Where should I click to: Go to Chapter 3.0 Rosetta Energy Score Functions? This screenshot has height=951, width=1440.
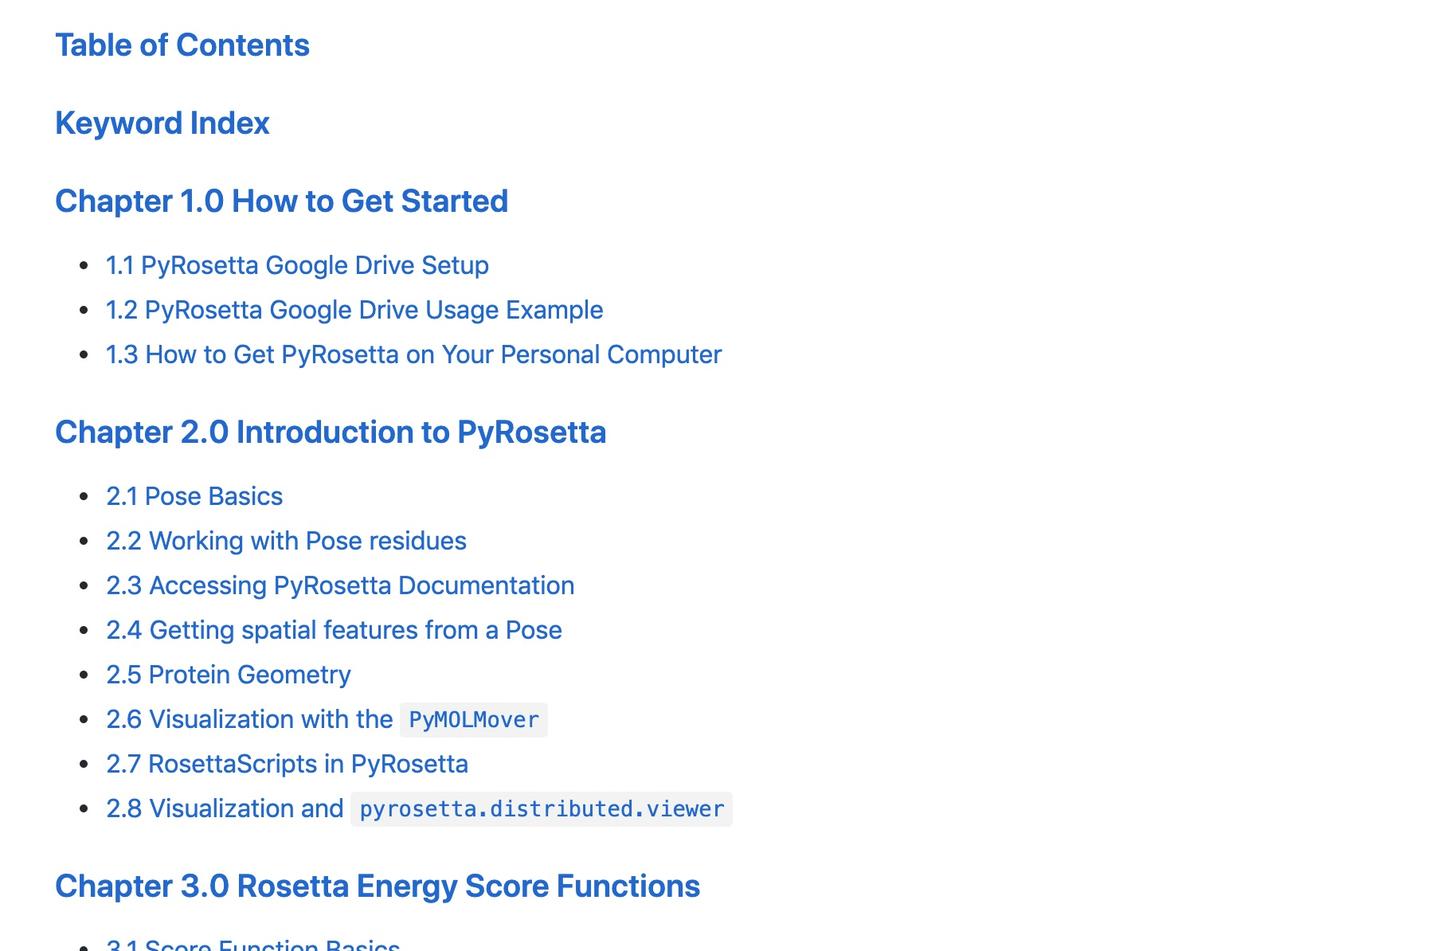click(377, 886)
